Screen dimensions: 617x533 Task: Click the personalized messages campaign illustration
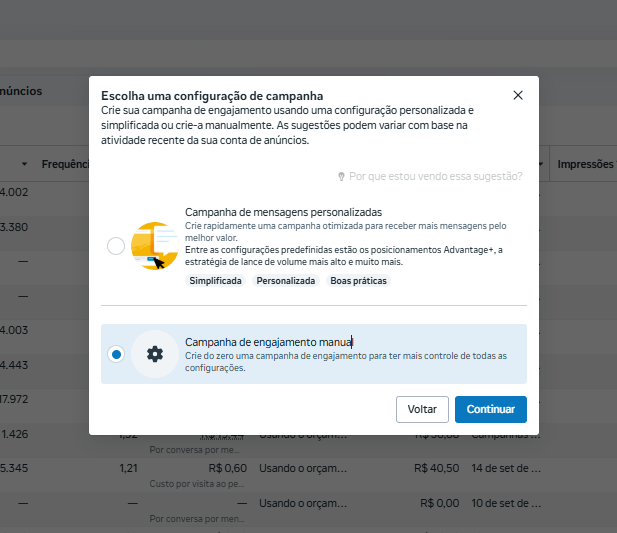click(155, 246)
